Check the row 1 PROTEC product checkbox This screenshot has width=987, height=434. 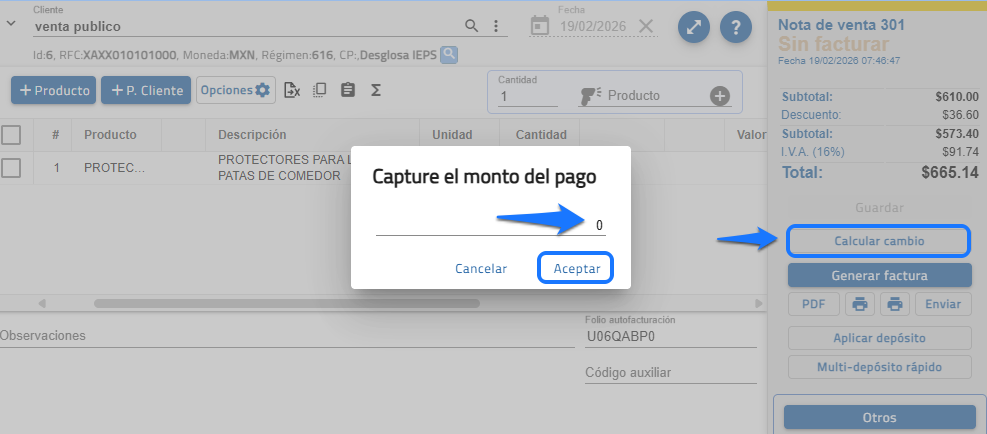[11, 168]
